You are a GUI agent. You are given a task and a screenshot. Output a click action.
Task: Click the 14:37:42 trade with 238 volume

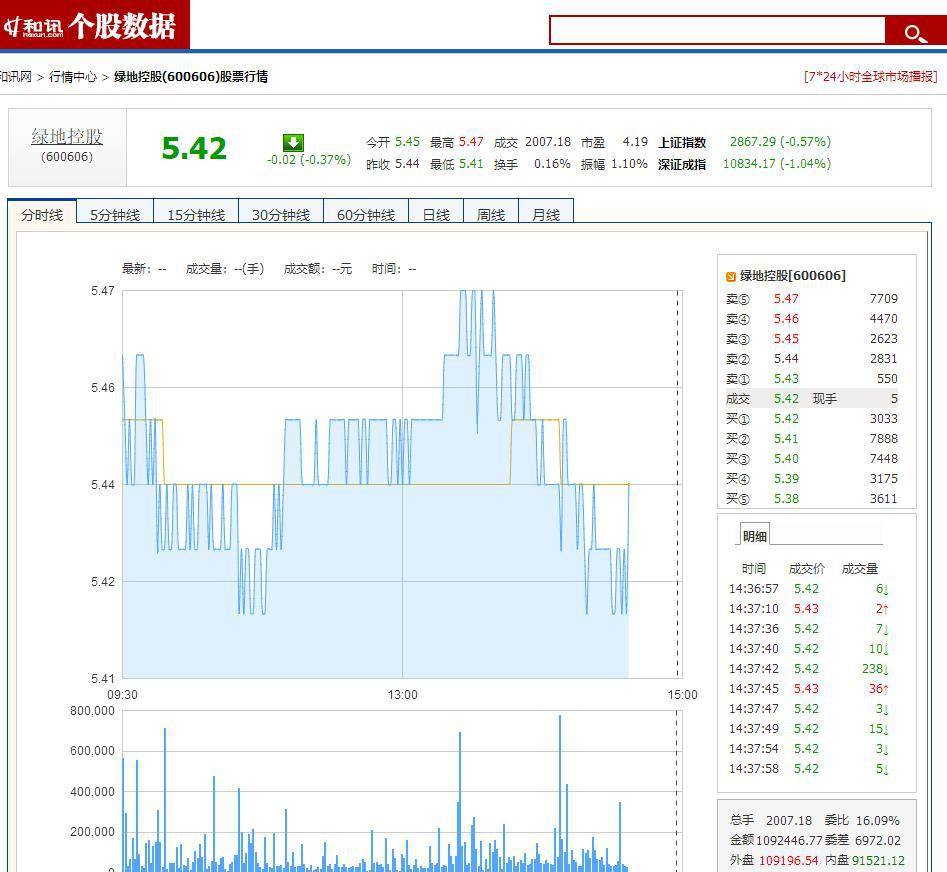click(x=809, y=668)
